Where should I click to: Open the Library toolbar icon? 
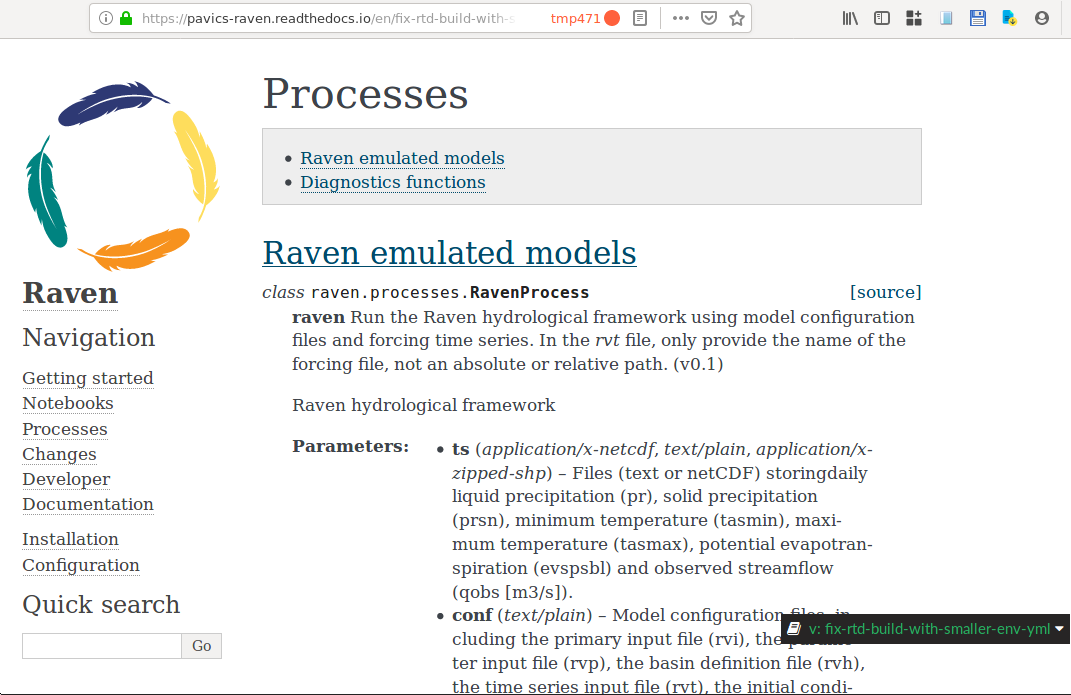click(x=850, y=18)
